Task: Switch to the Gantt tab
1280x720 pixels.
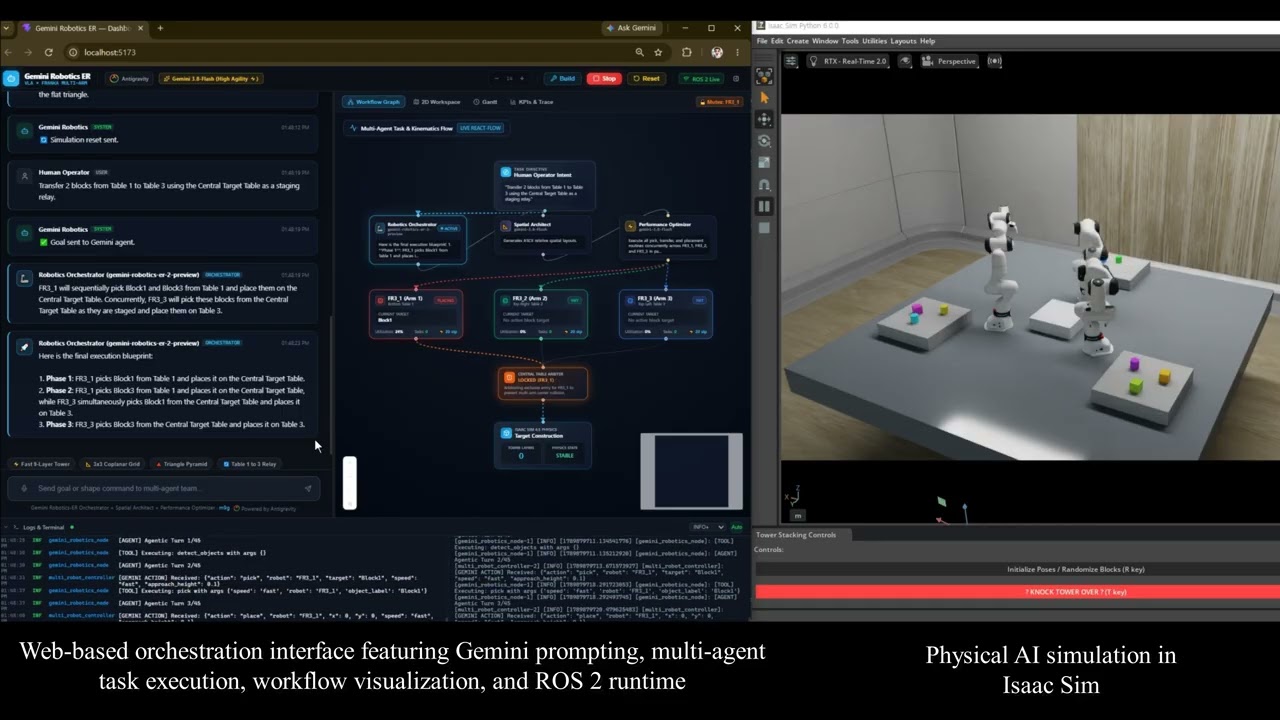Action: point(486,102)
